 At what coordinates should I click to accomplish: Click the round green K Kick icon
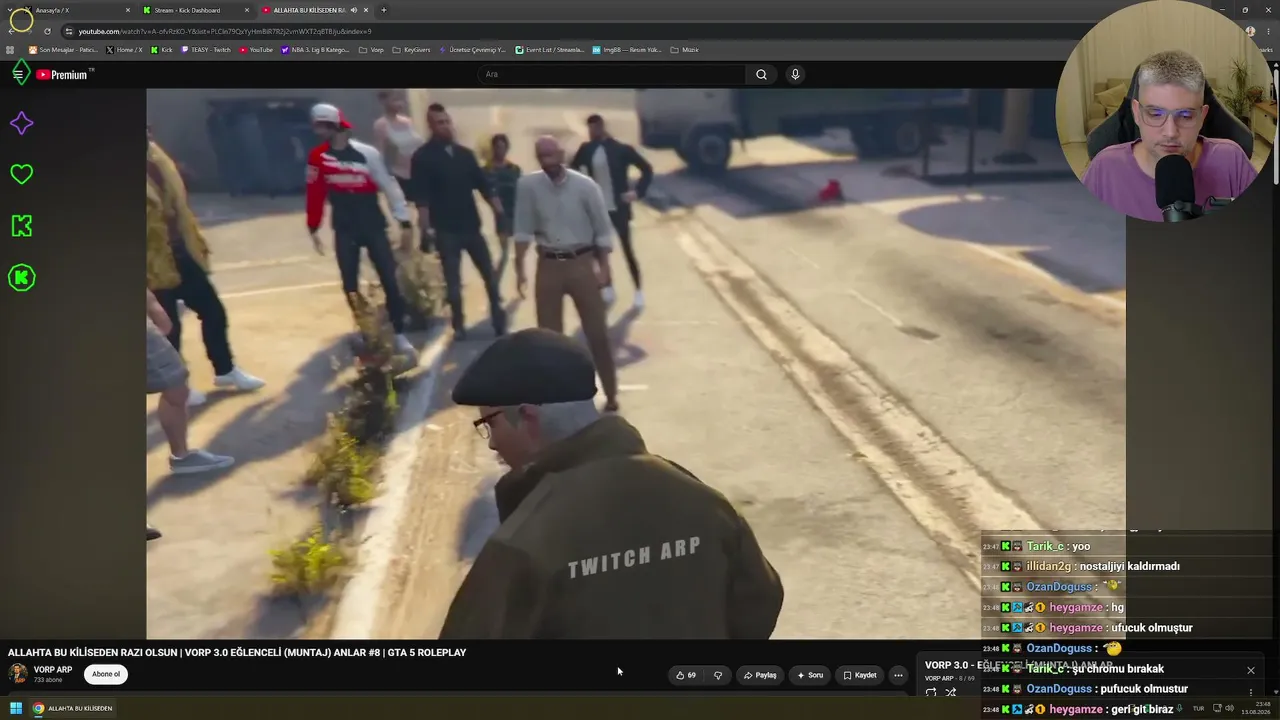coord(21,278)
